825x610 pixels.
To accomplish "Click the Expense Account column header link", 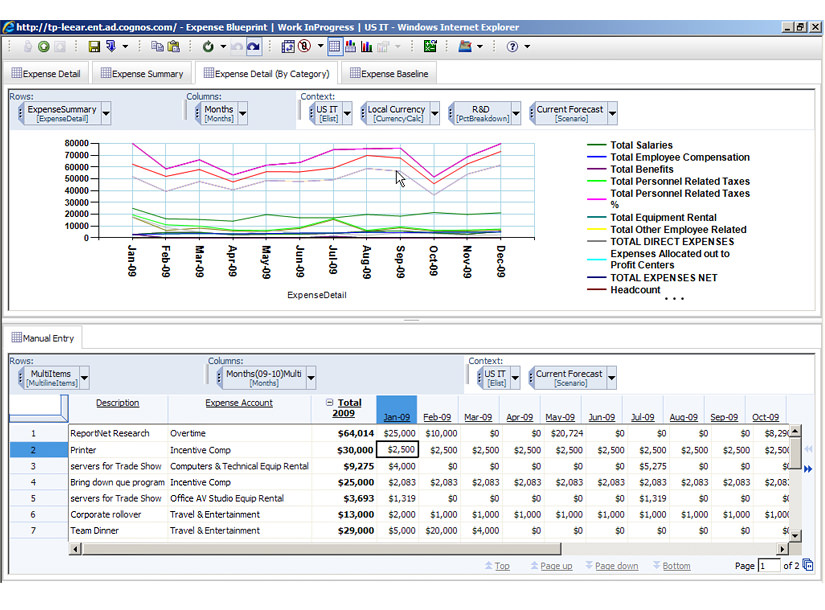I will pos(239,403).
